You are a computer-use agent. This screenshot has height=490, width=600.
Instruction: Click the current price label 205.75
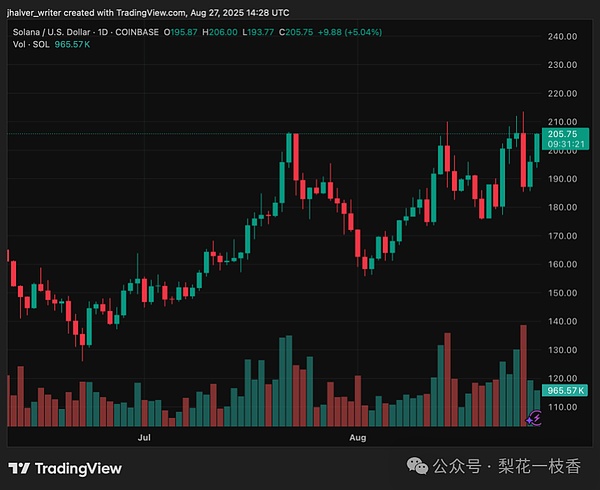pyautogui.click(x=562, y=134)
